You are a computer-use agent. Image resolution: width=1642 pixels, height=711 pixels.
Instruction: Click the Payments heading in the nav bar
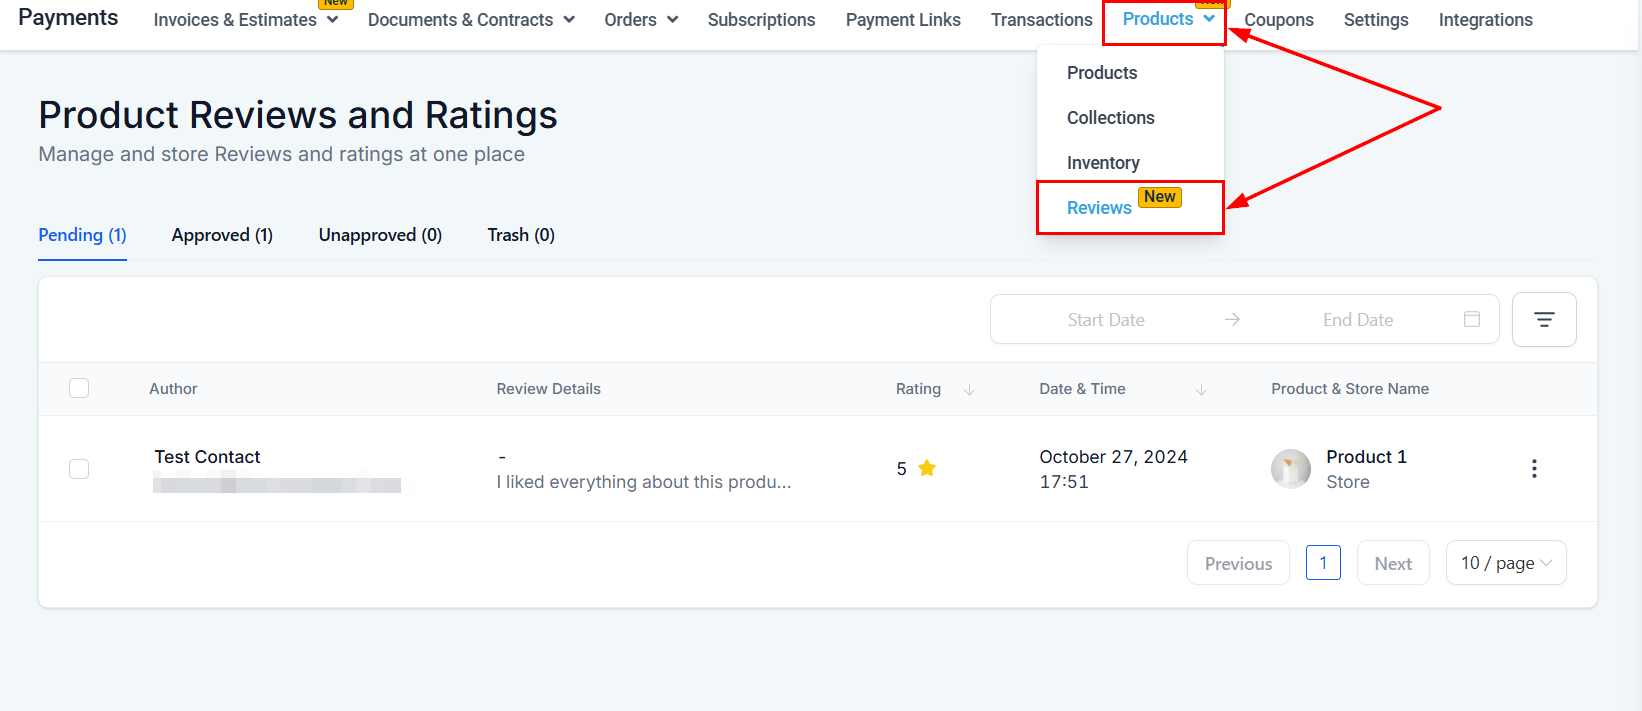68,18
